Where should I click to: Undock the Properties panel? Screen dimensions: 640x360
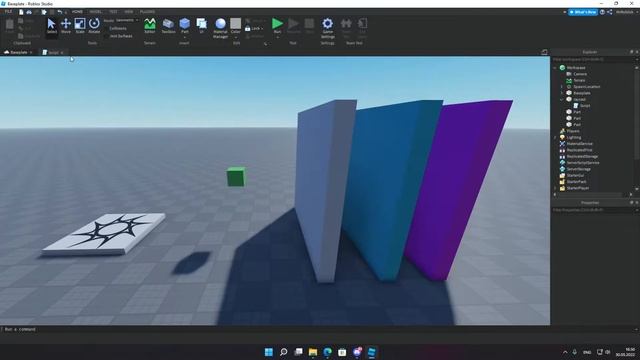click(631, 202)
